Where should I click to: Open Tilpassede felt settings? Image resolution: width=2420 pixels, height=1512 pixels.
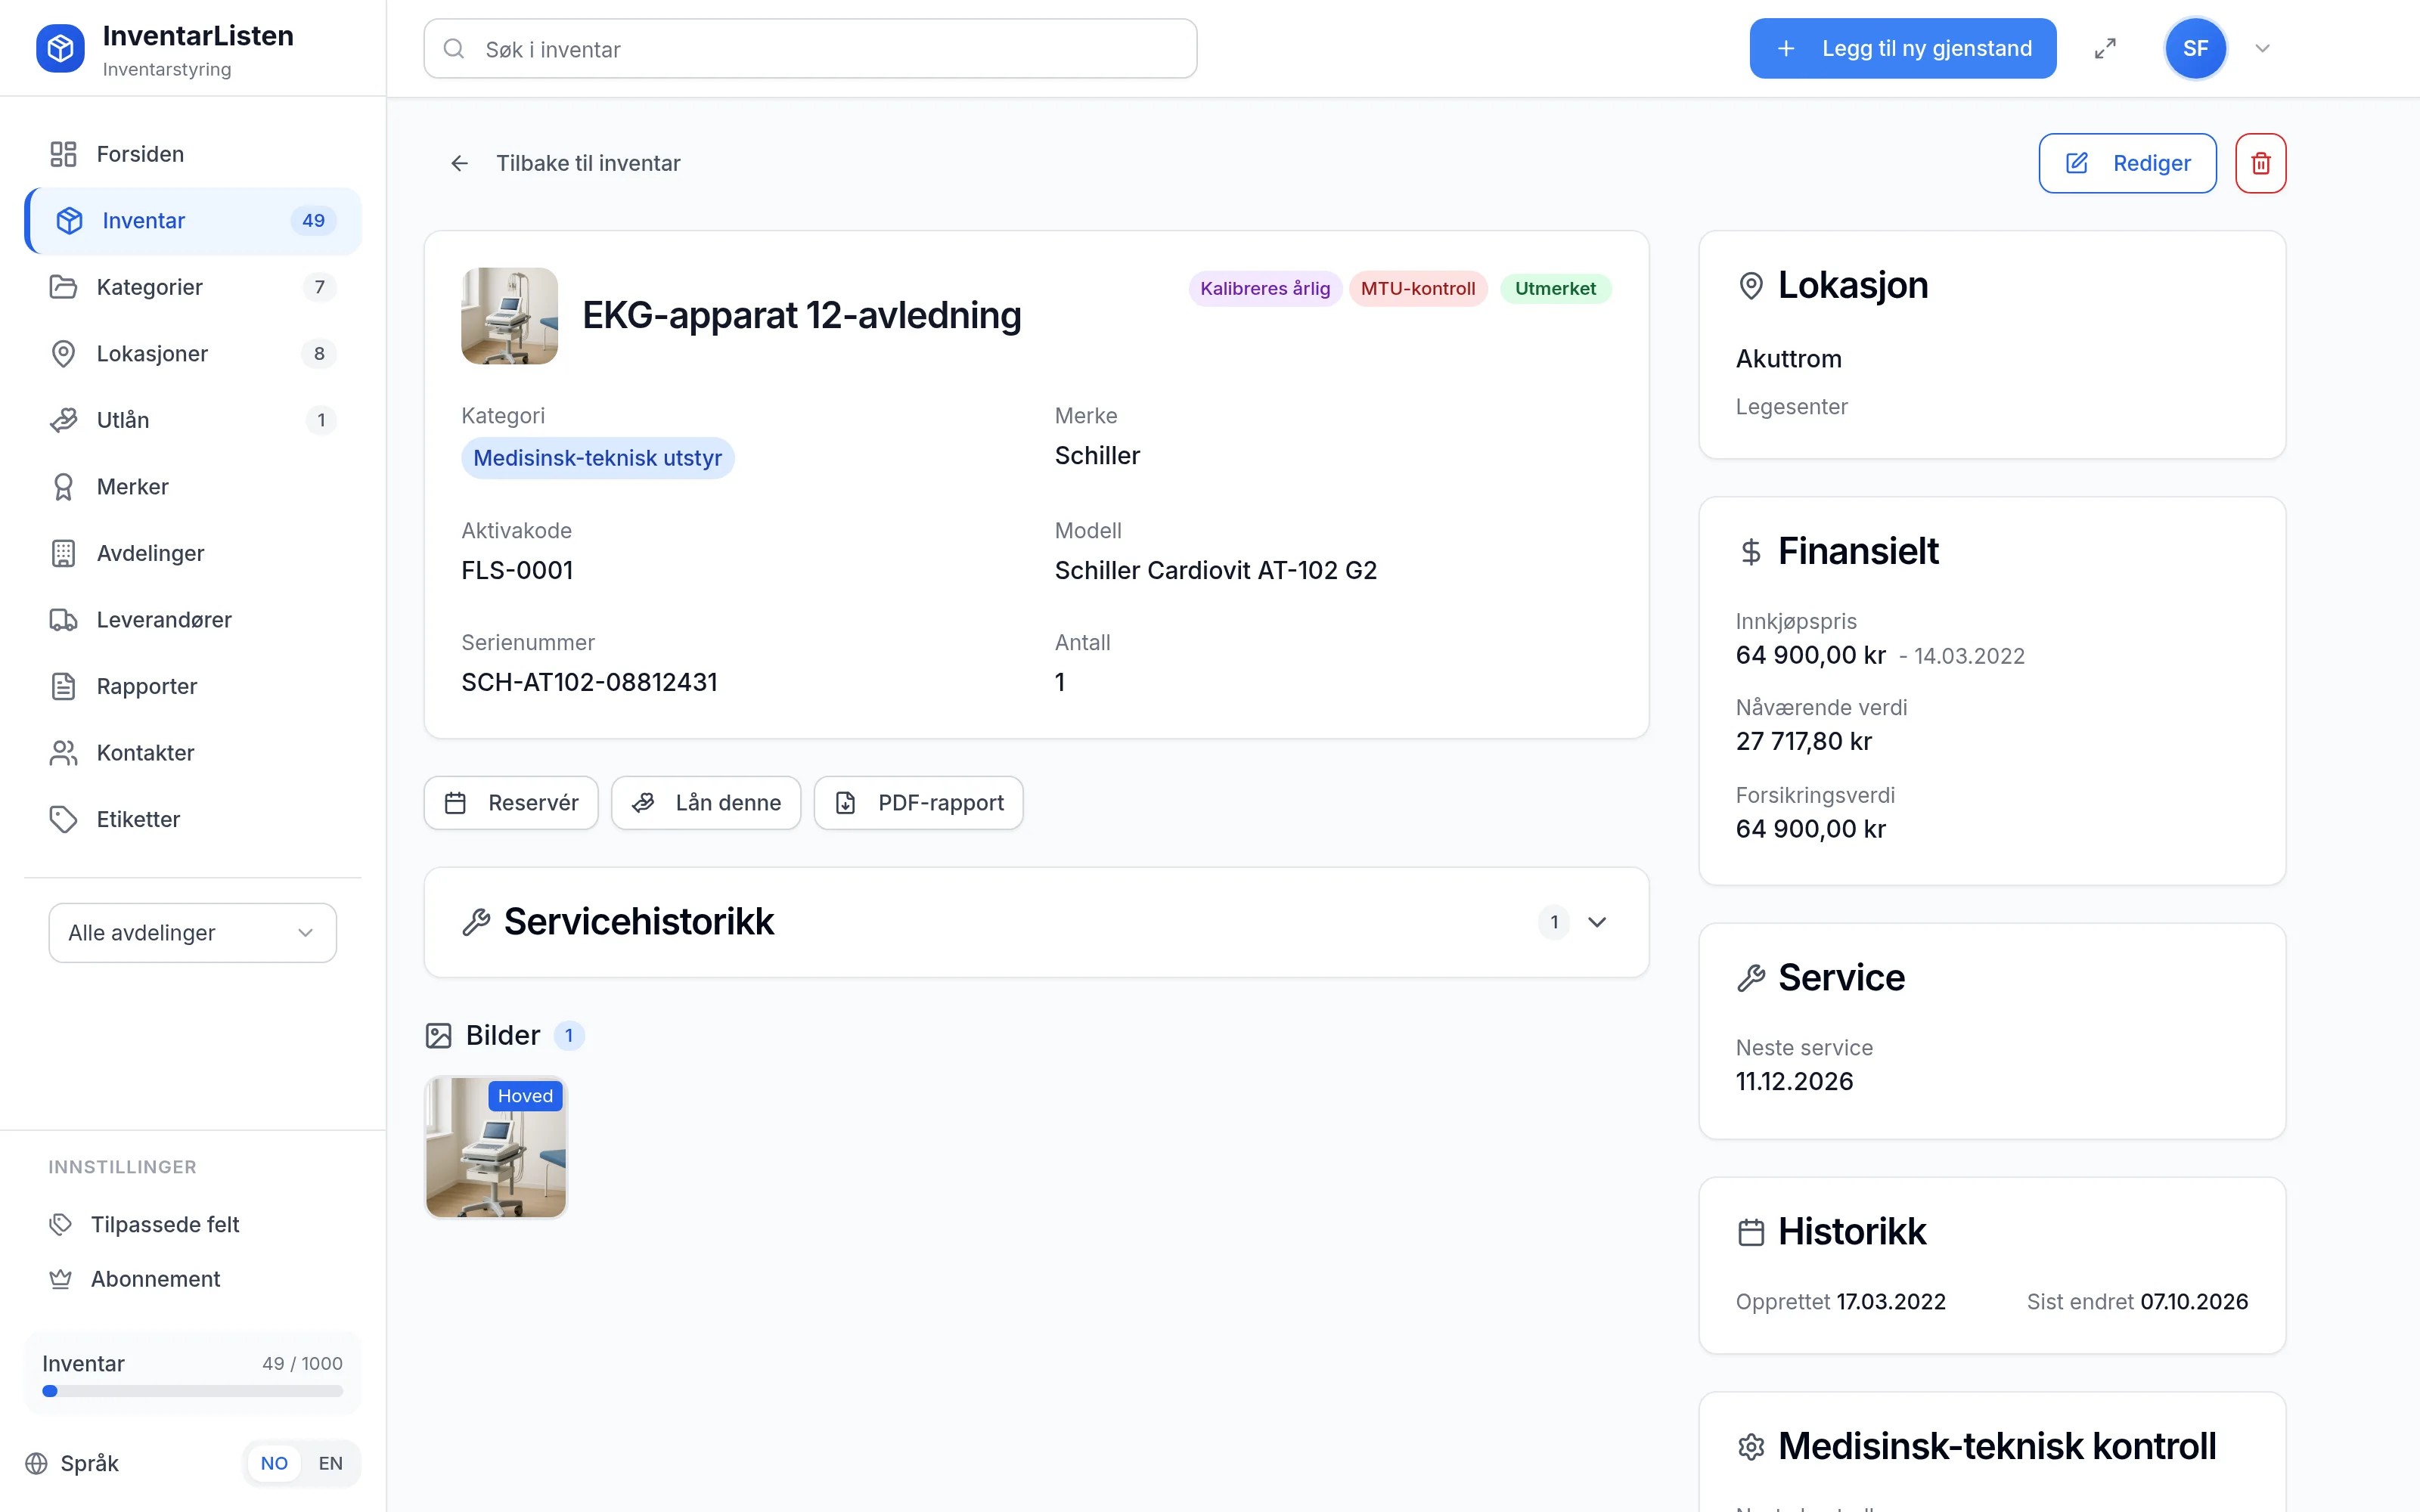[193, 1224]
